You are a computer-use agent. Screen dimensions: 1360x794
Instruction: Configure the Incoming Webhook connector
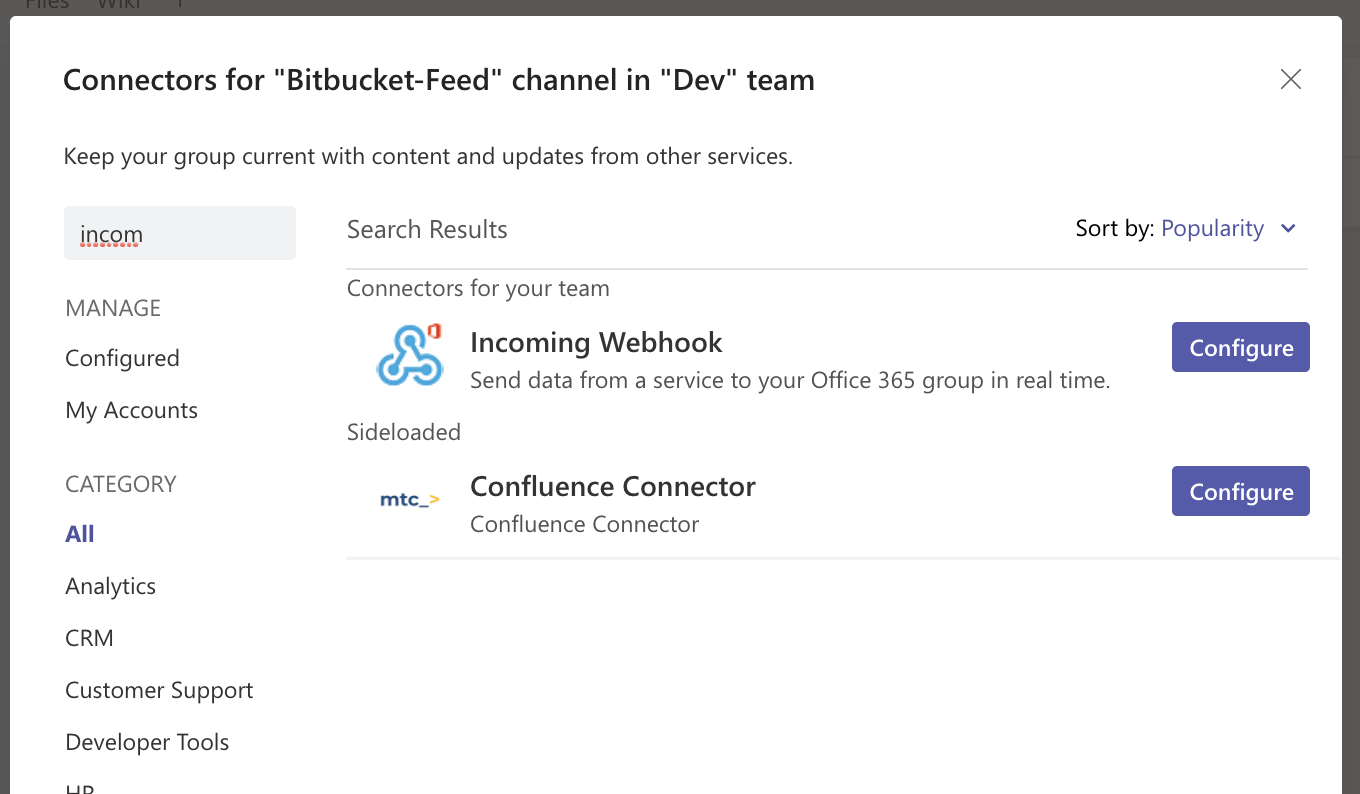coord(1240,347)
